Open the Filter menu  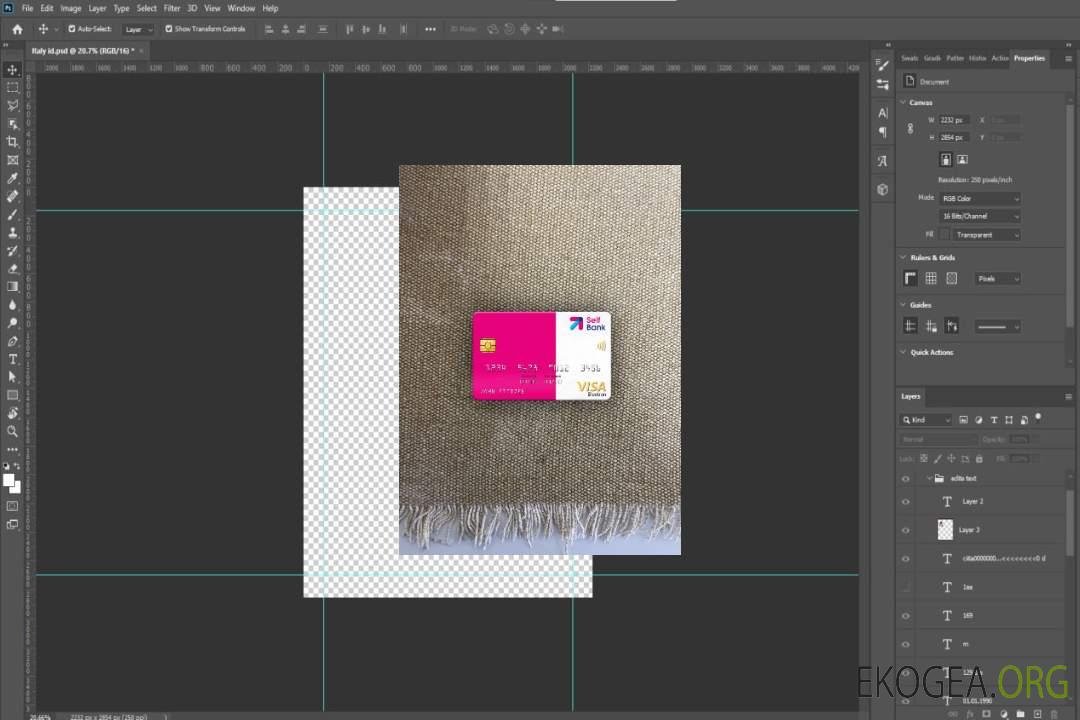[172, 8]
